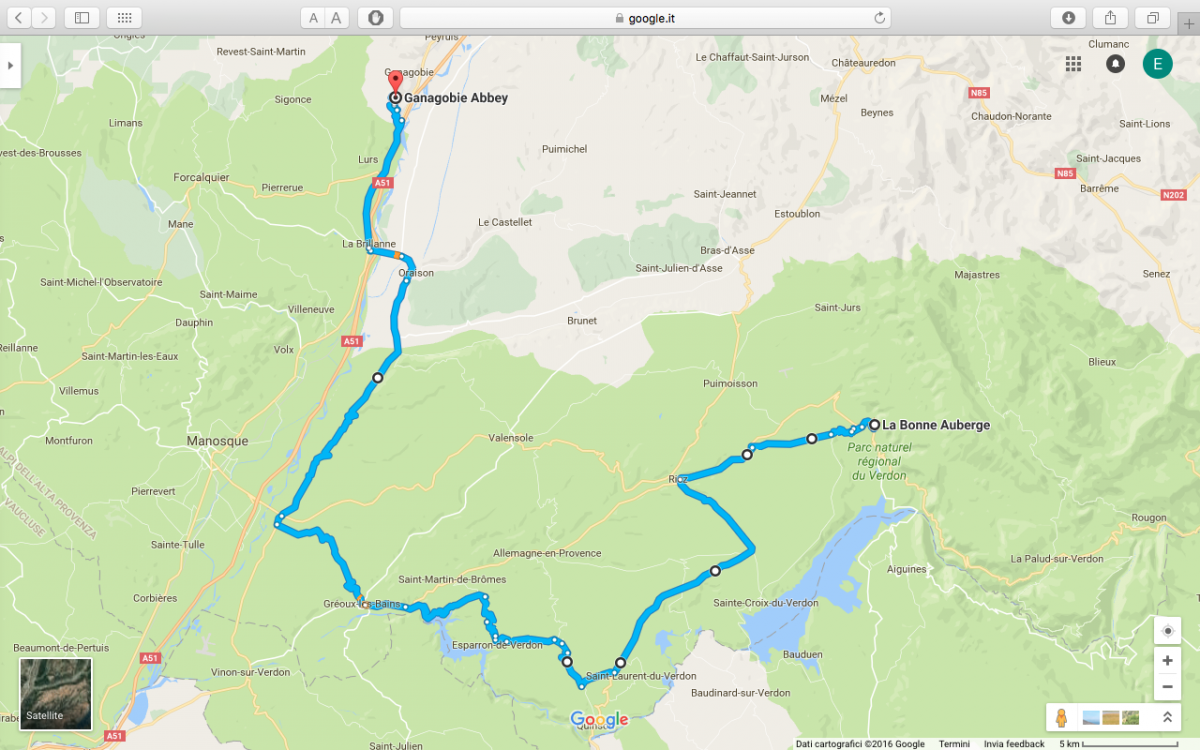The width and height of the screenshot is (1200, 750).
Task: Increase text size with larger A
Action: (337, 18)
